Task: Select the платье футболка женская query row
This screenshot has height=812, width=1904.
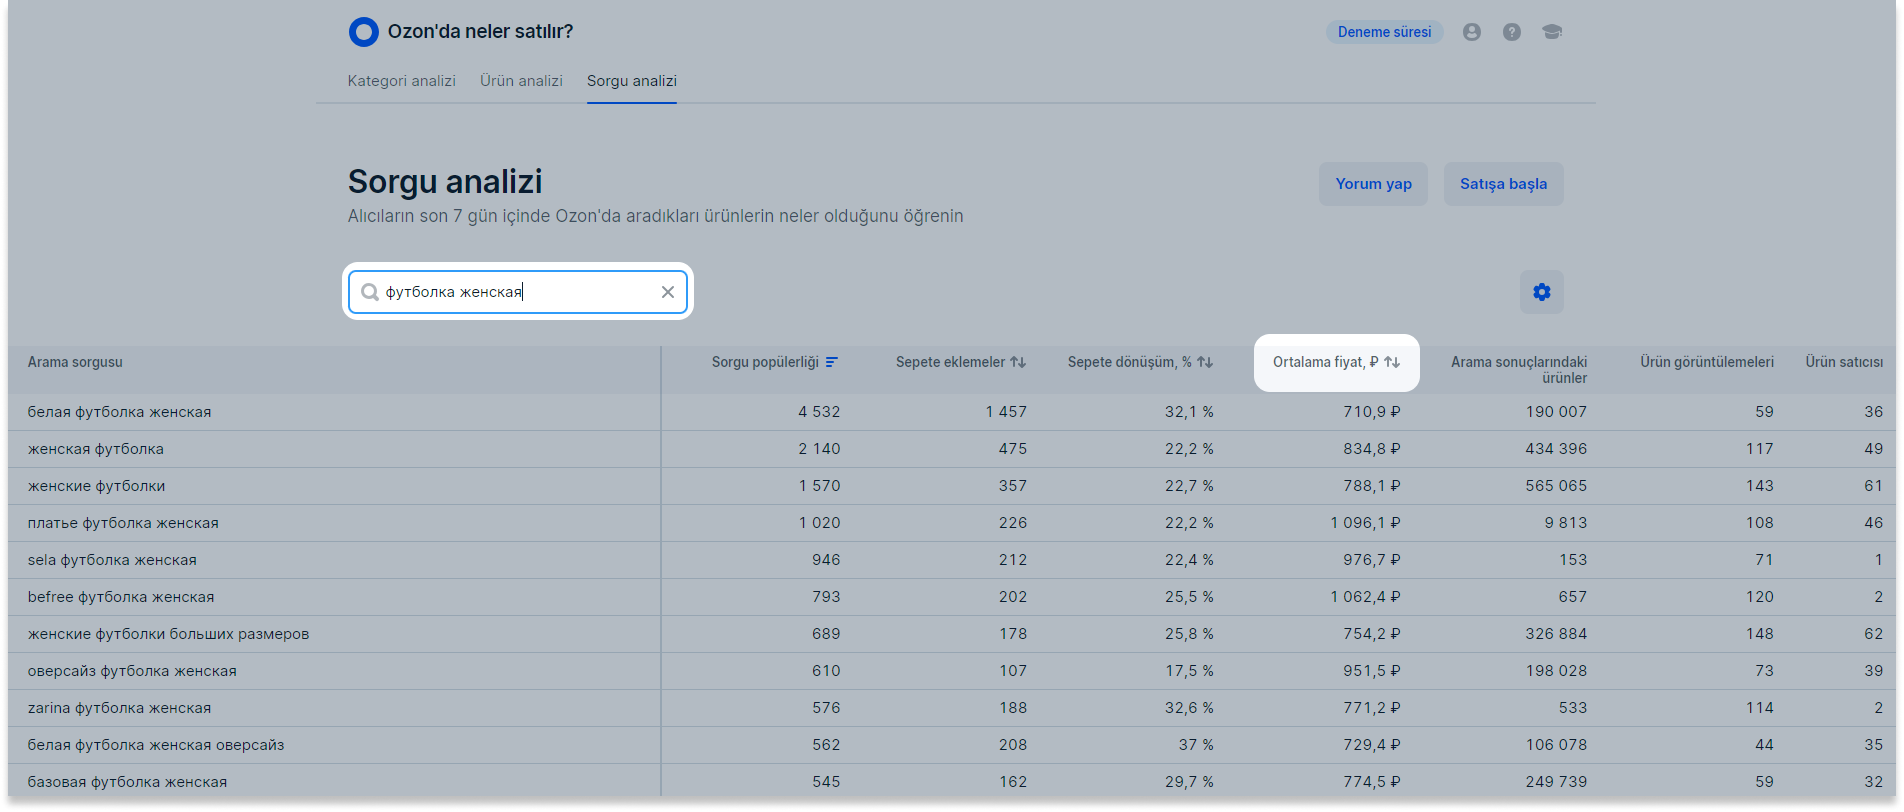Action: [x=123, y=523]
